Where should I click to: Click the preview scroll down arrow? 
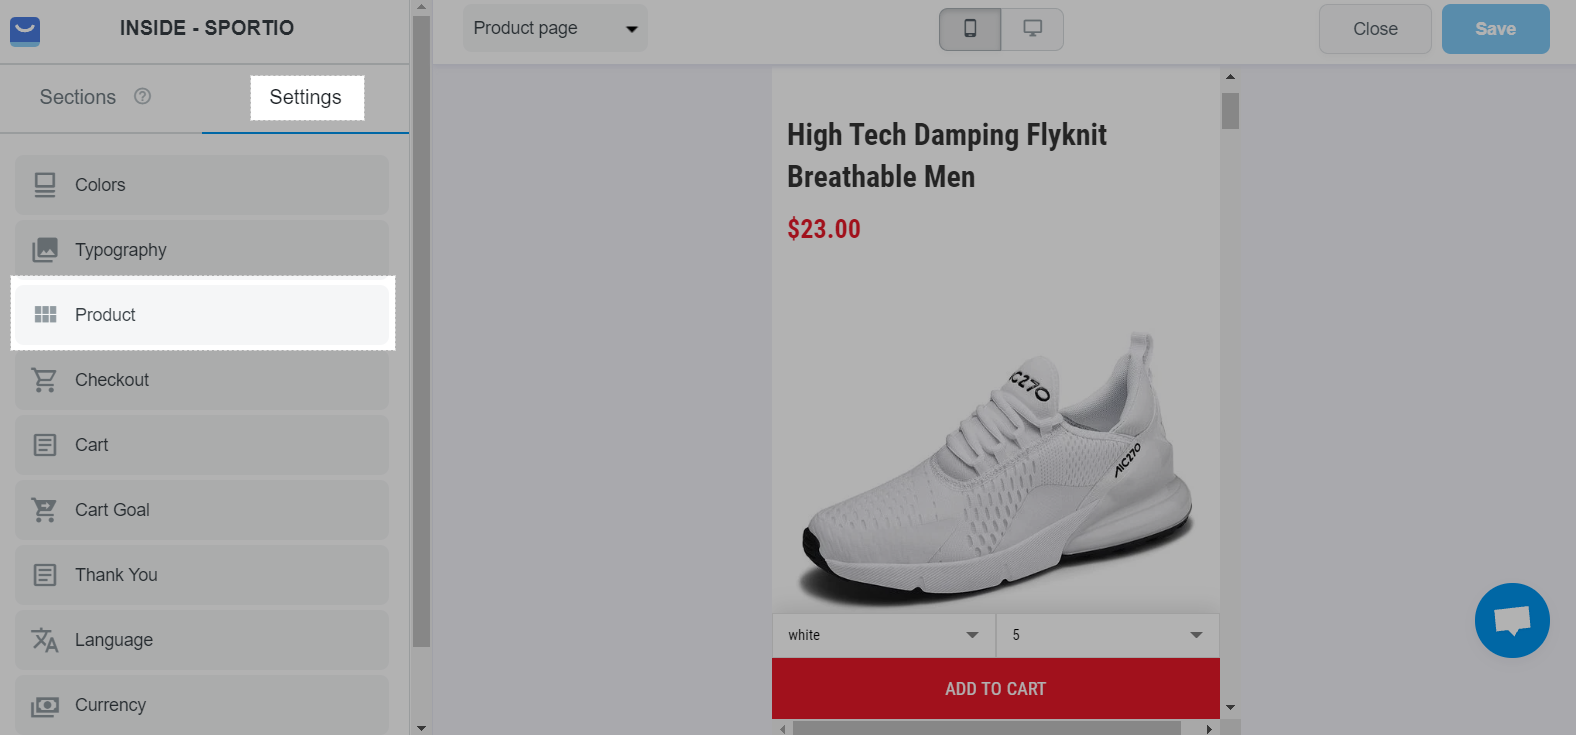point(1230,707)
